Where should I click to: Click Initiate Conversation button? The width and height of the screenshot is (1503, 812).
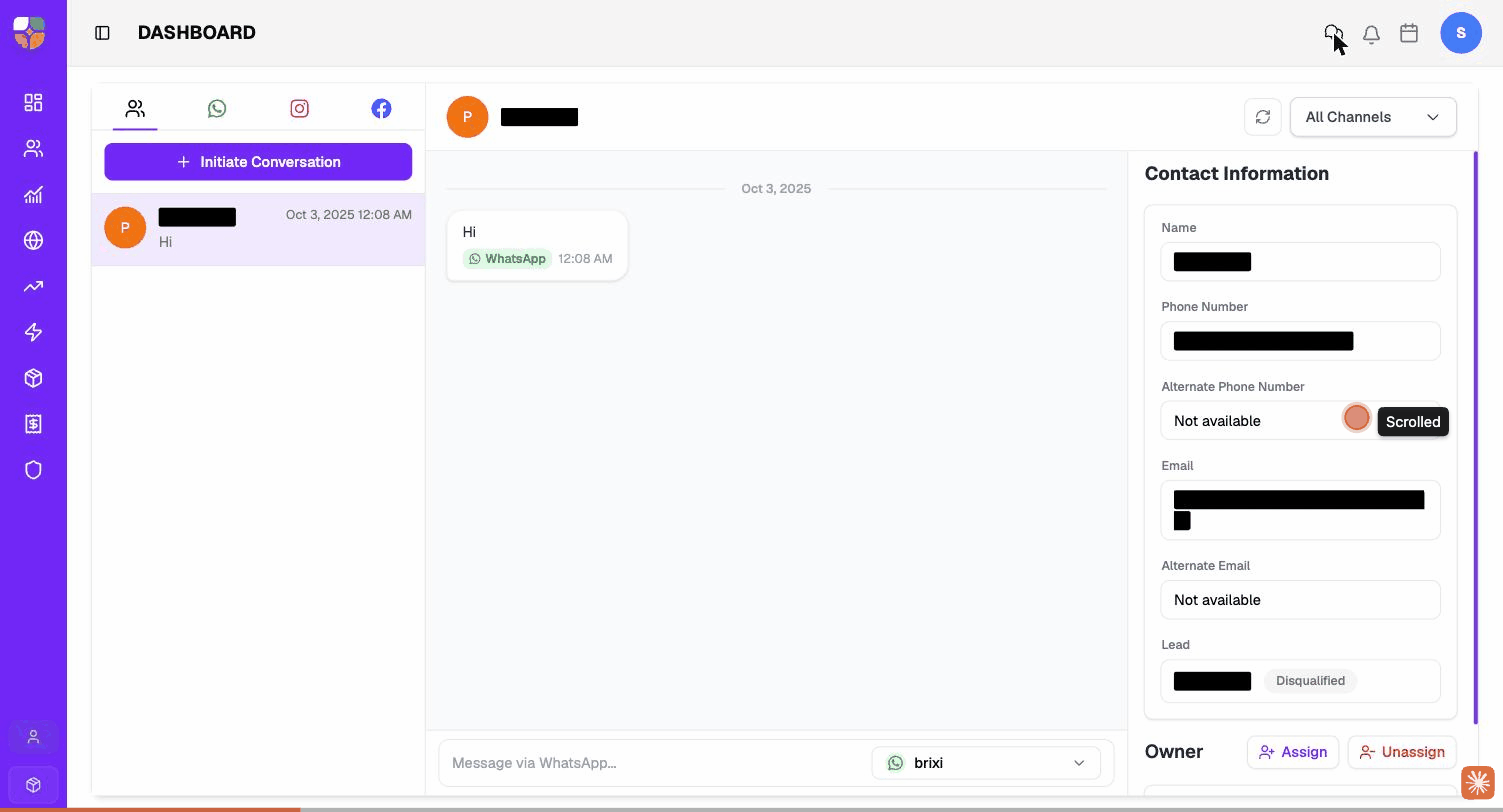click(x=258, y=162)
